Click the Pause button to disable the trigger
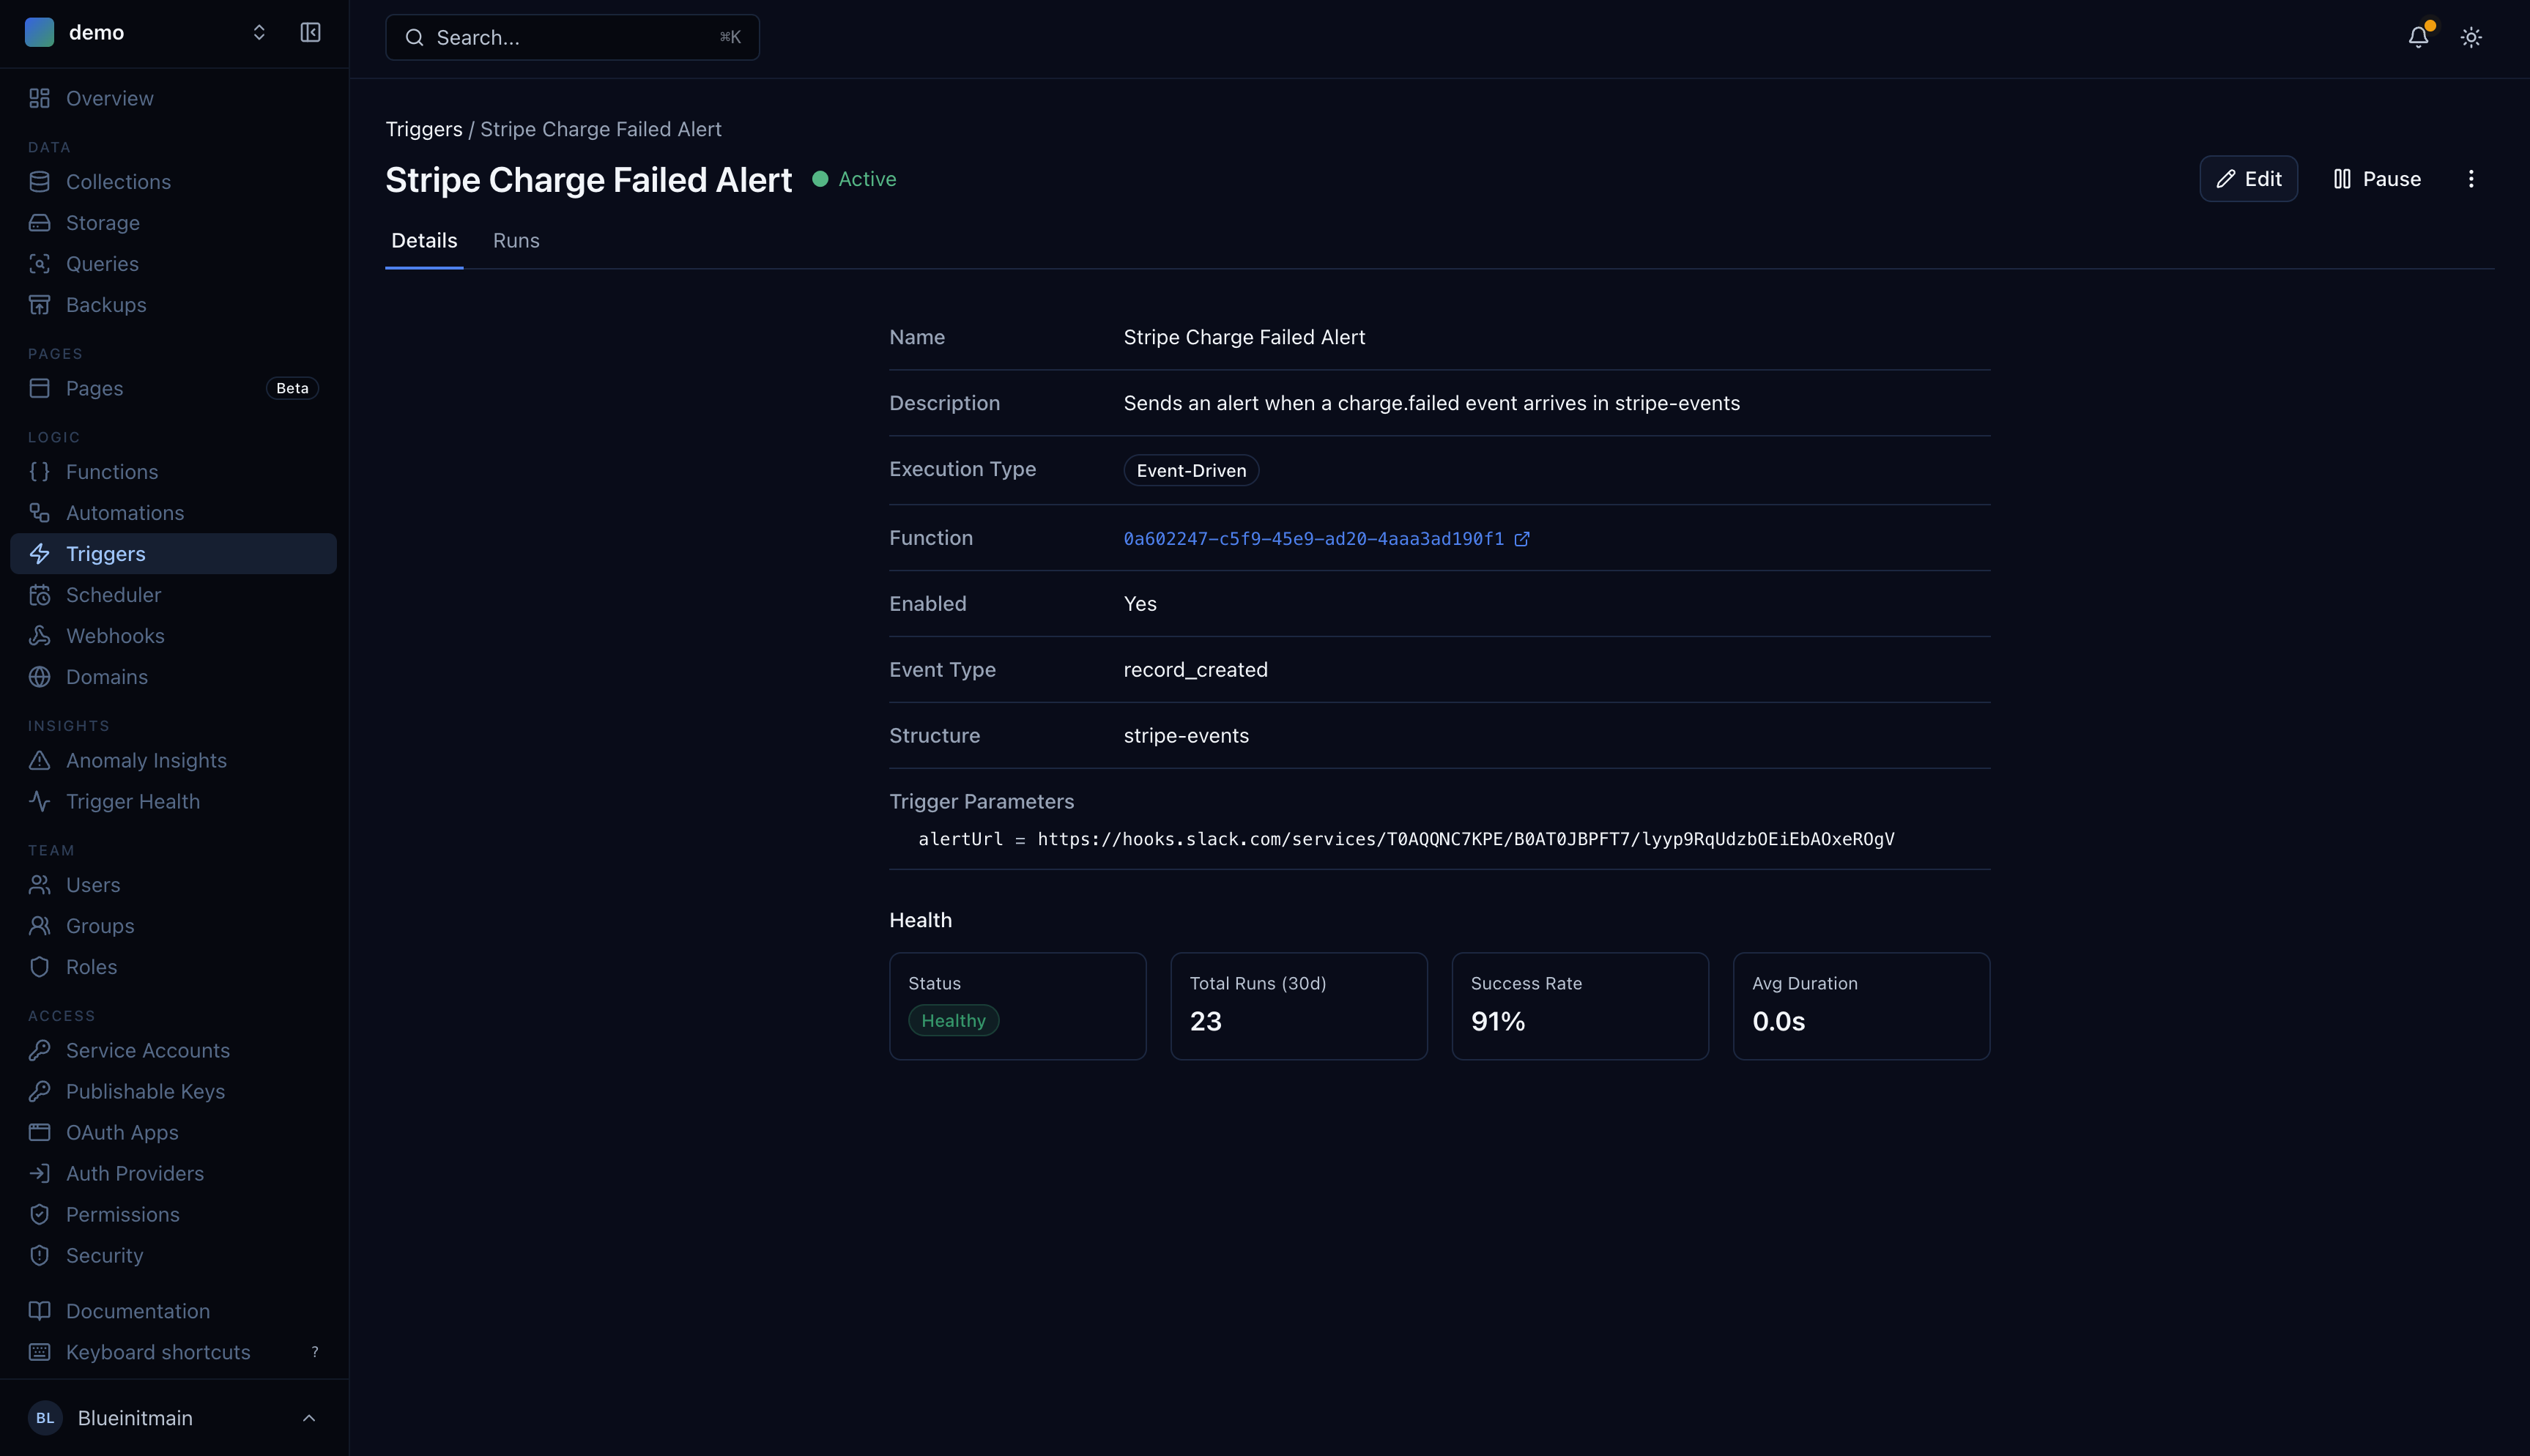This screenshot has width=2530, height=1456. (2377, 178)
